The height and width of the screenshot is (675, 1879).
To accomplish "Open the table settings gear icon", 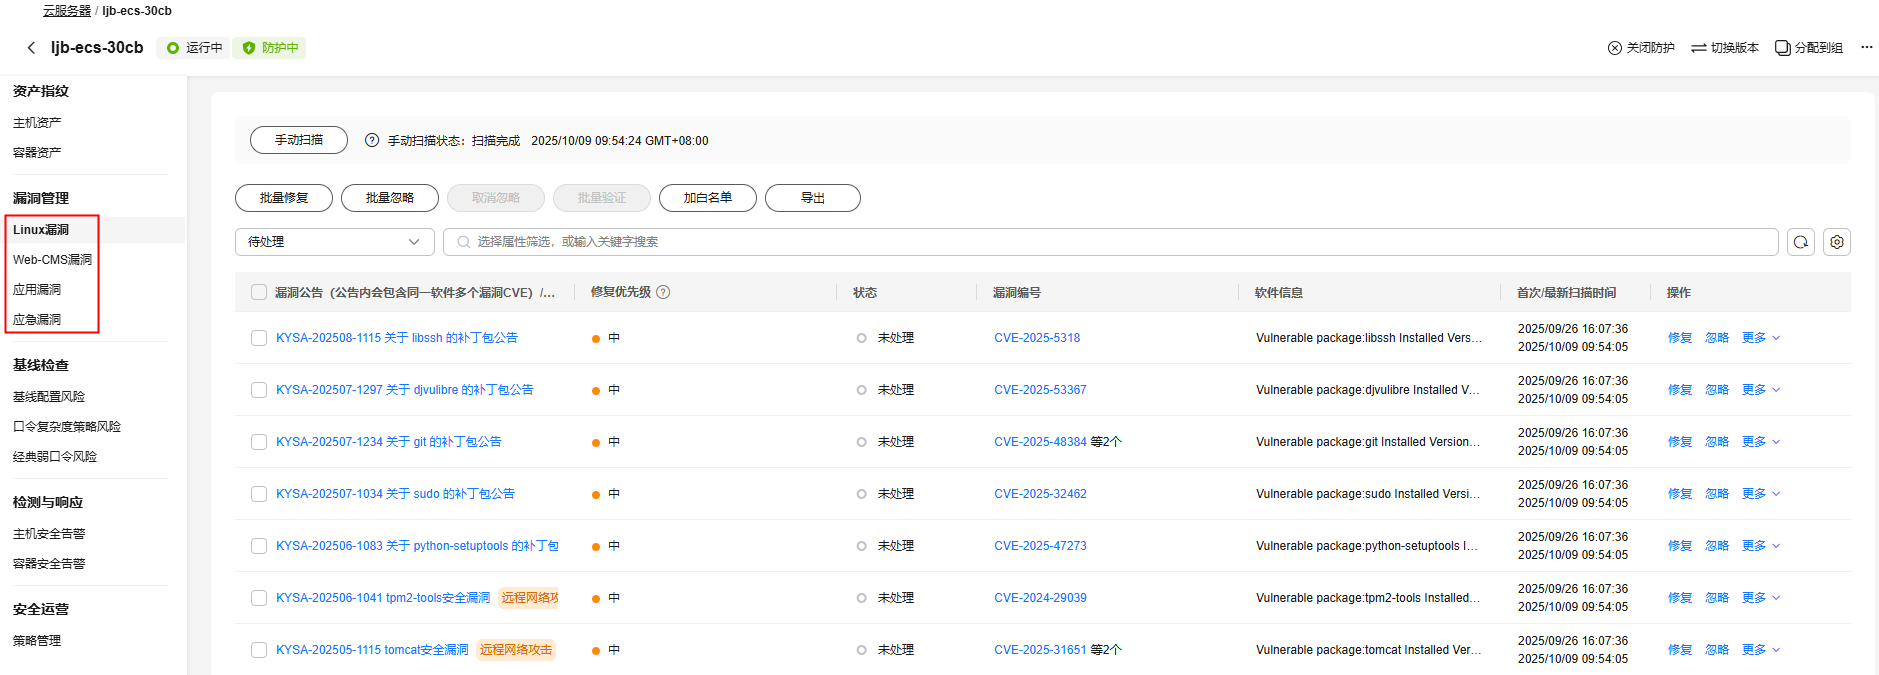I will coord(1836,242).
